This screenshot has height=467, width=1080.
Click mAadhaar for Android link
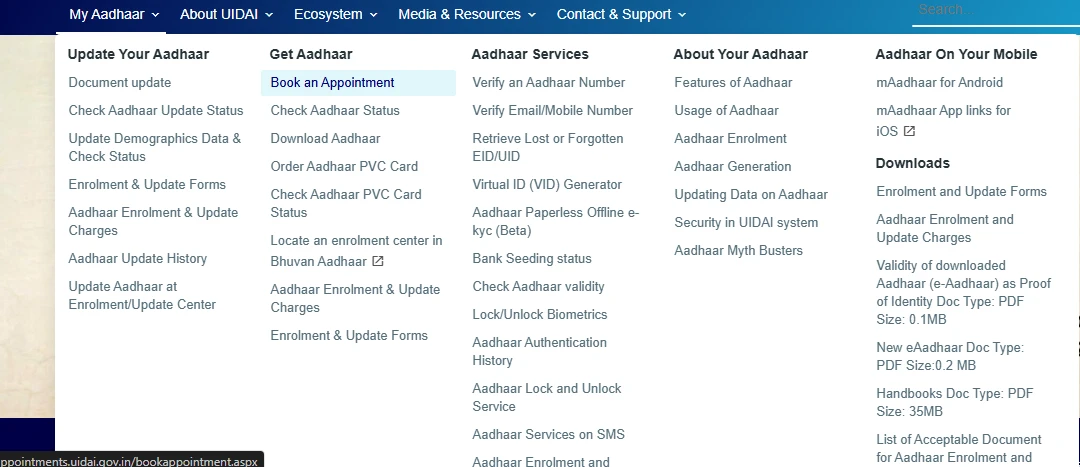pyautogui.click(x=939, y=83)
